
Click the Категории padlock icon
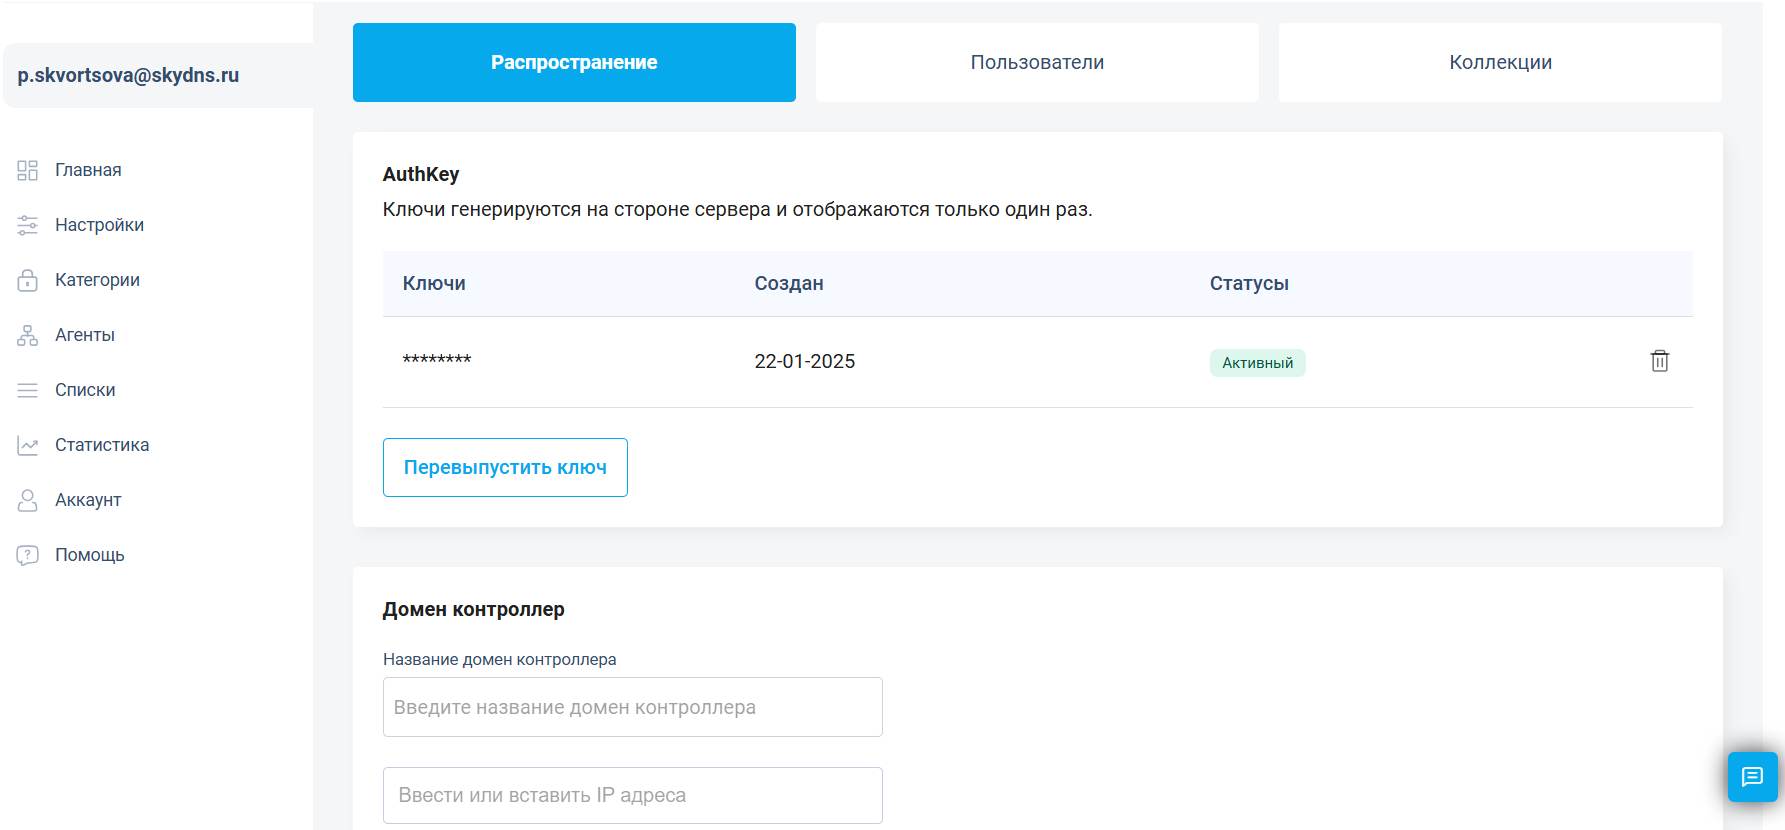27,280
